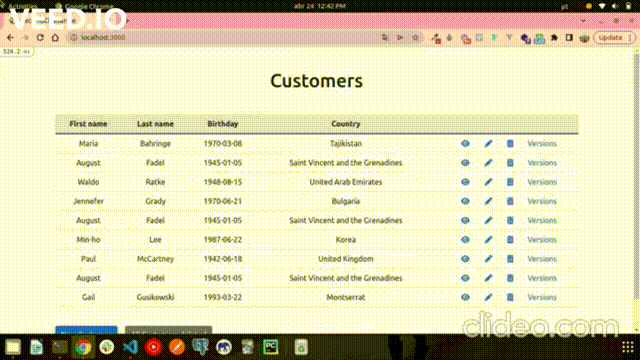The image size is (640, 360).
Task: View details of Maria Bahringe
Action: click(465, 144)
